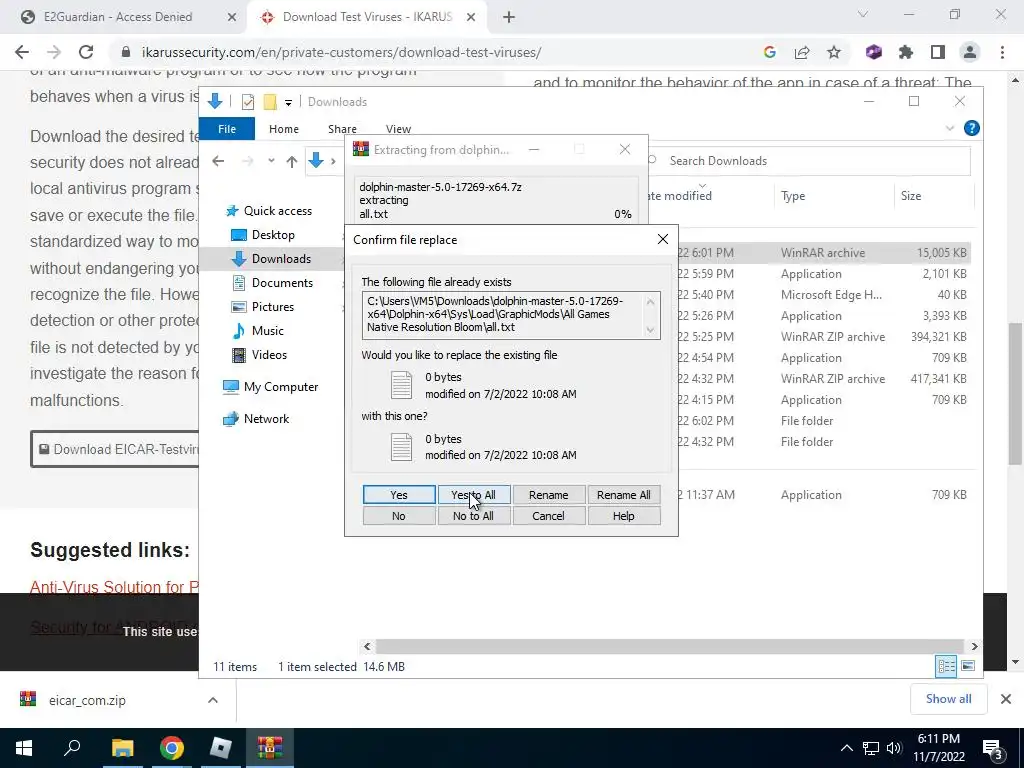Click the Chrome address bar URL
The width and height of the screenshot is (1024, 768).
[x=341, y=52]
